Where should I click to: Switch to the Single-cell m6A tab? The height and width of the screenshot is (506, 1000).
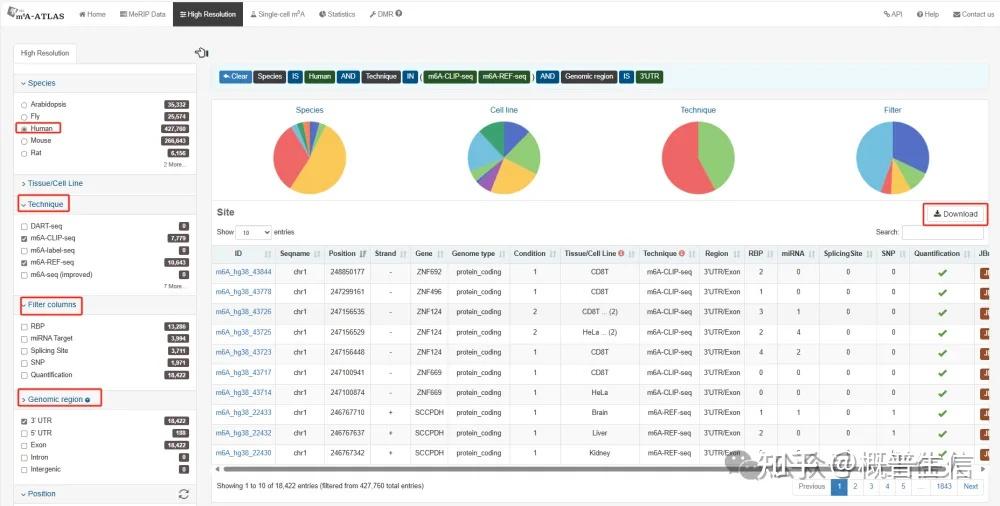click(277, 14)
